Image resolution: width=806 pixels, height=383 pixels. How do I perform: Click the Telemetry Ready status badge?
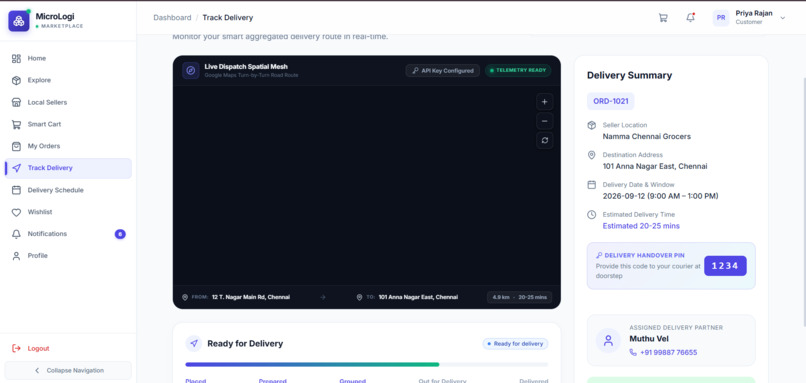coord(518,70)
